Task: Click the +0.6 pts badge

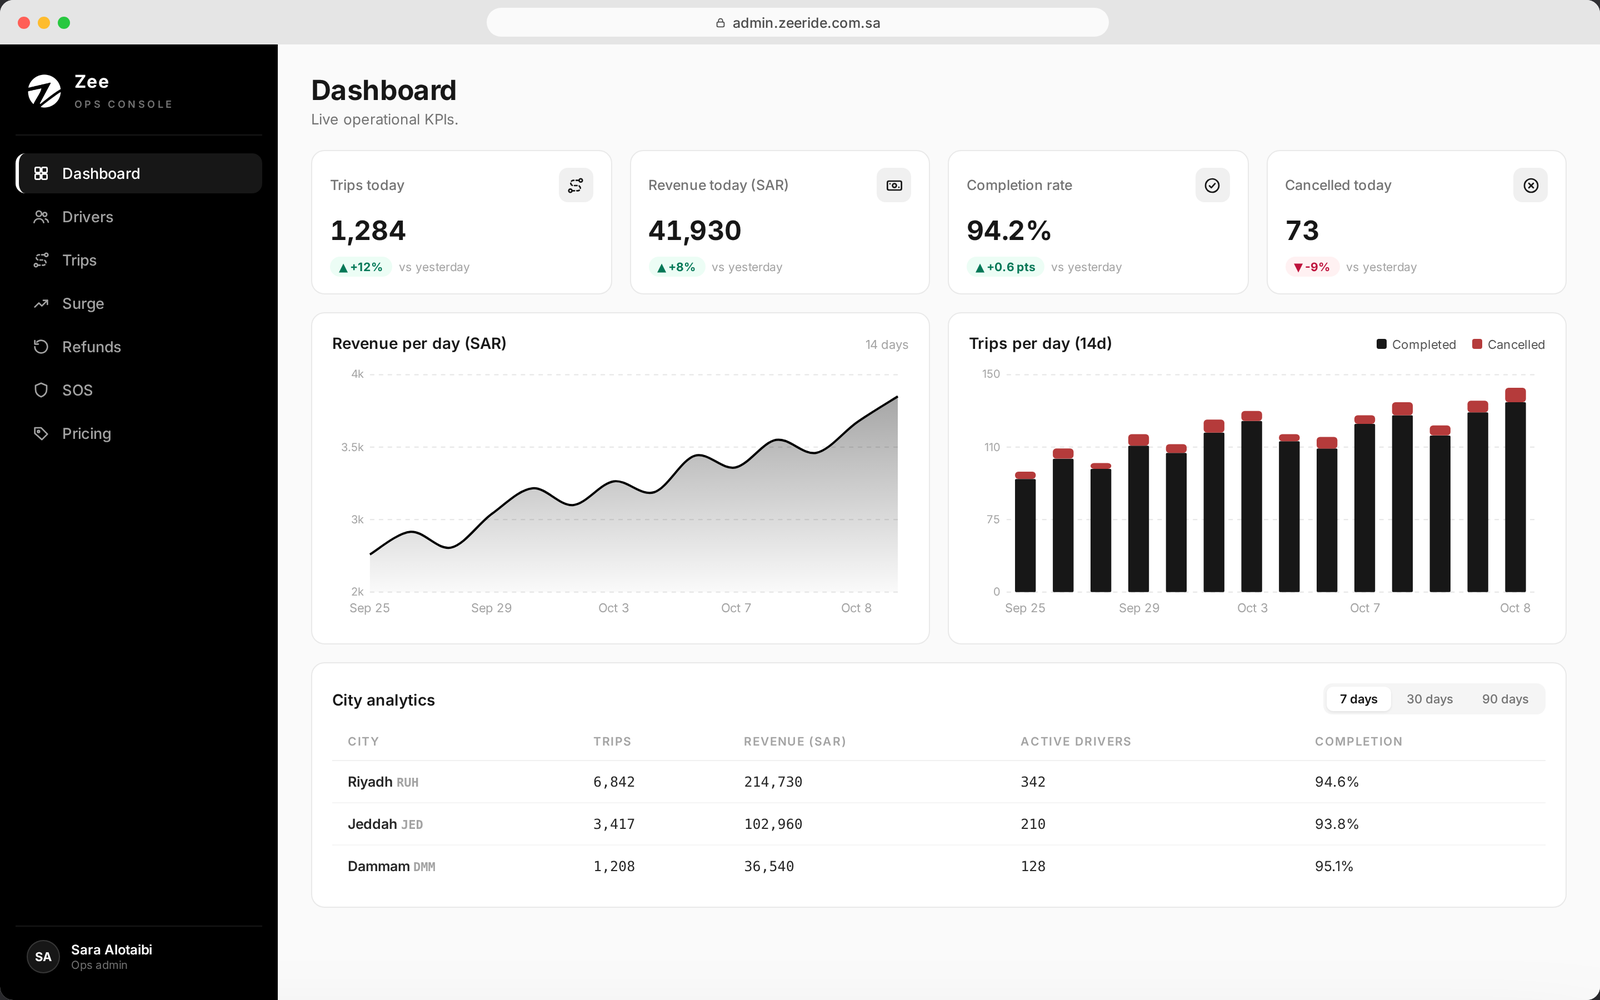Action: [x=1005, y=267]
